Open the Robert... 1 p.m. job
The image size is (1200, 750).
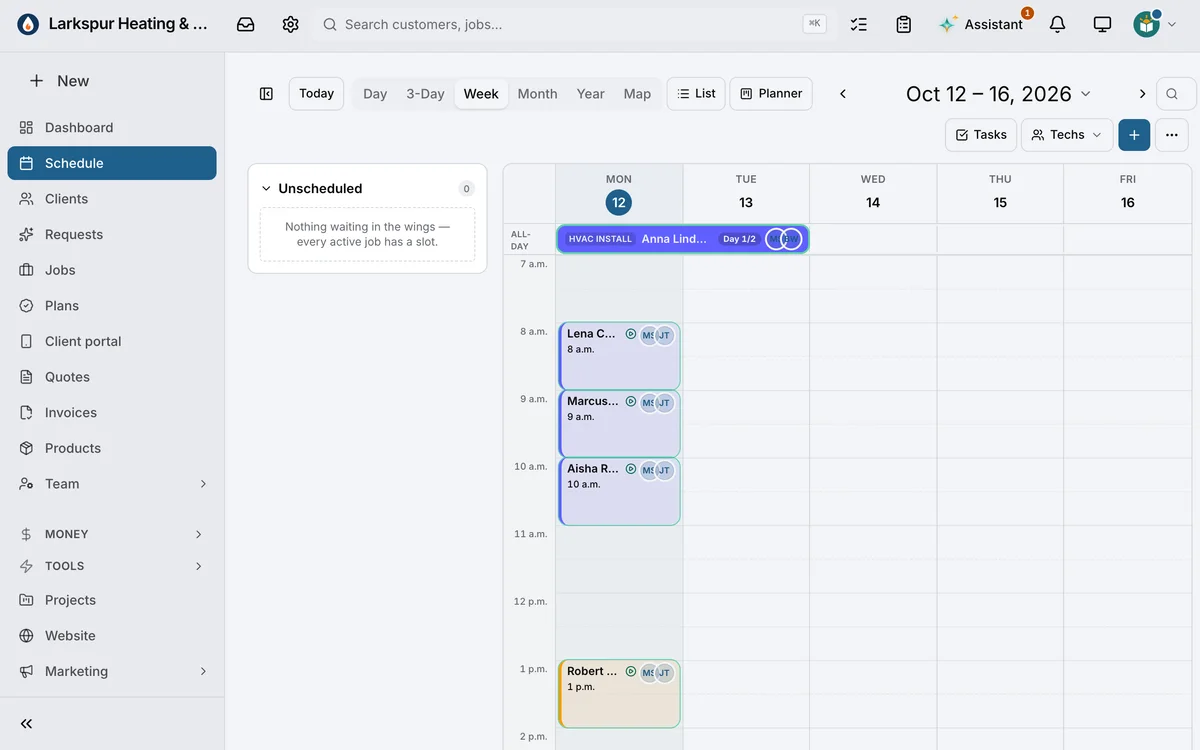(619, 693)
